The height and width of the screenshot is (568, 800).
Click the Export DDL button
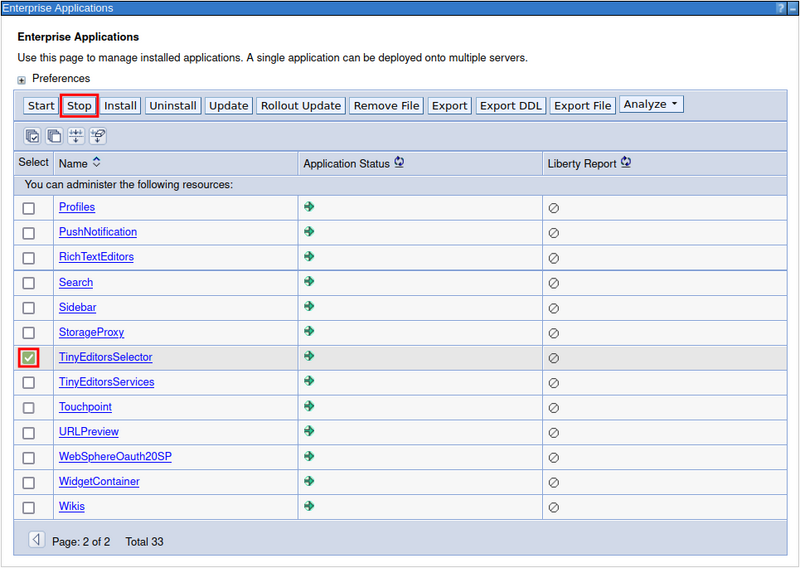point(510,106)
